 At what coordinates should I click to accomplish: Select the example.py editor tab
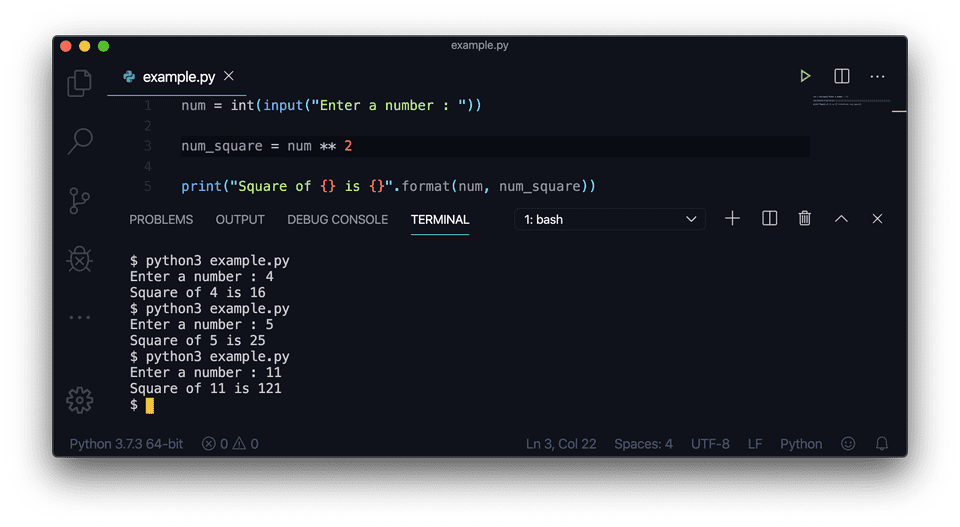(x=176, y=77)
